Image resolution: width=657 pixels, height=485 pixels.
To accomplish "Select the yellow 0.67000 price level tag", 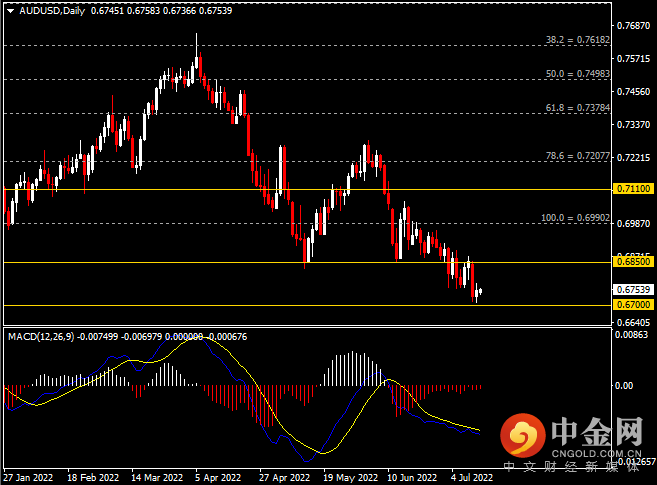I will point(633,304).
